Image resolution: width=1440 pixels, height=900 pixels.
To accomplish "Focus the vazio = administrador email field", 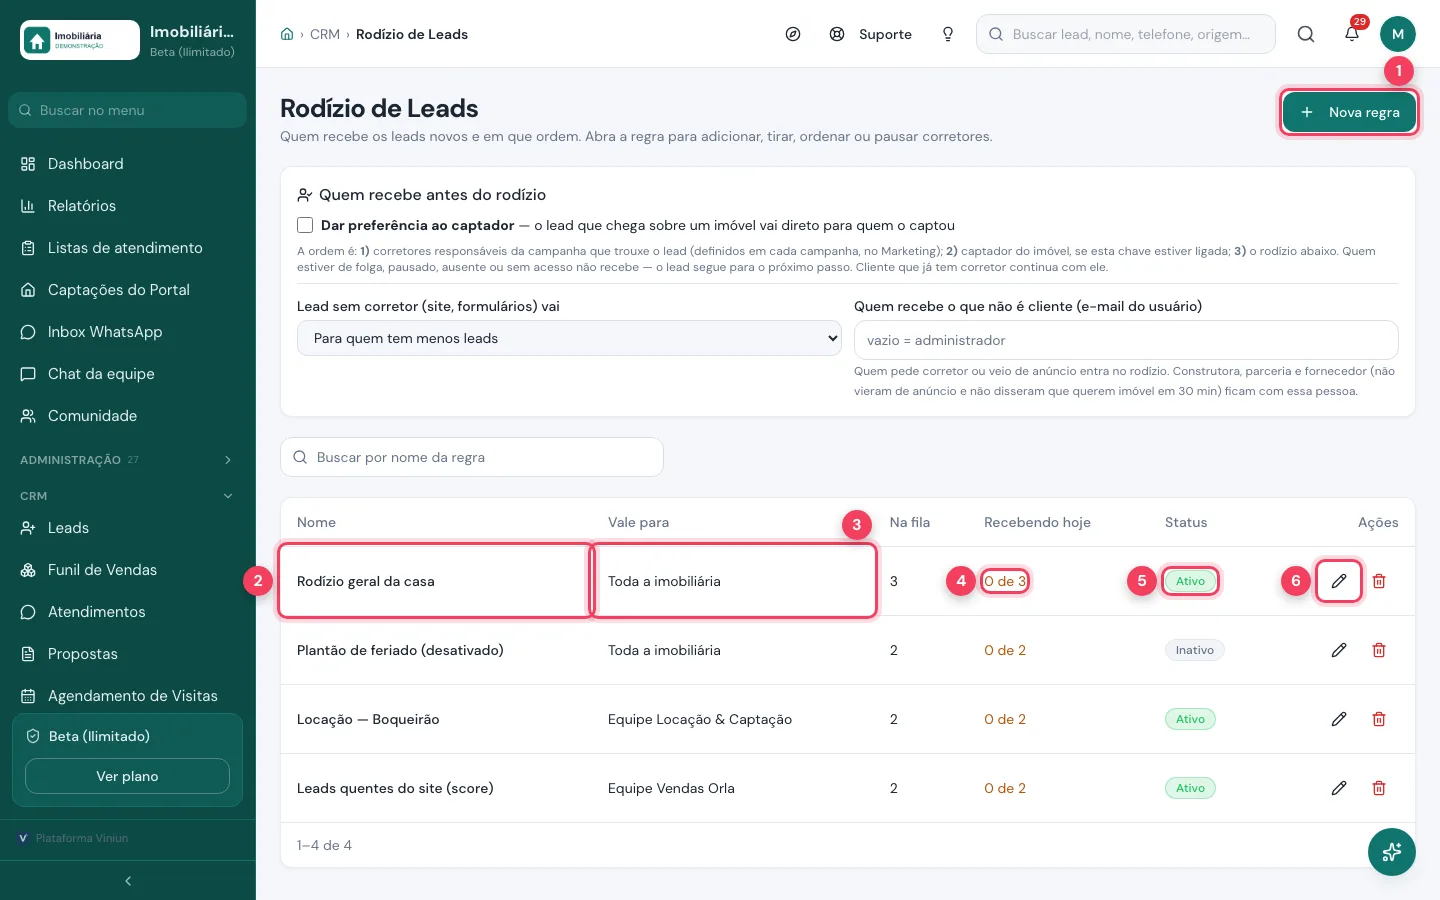I will click(x=1126, y=340).
